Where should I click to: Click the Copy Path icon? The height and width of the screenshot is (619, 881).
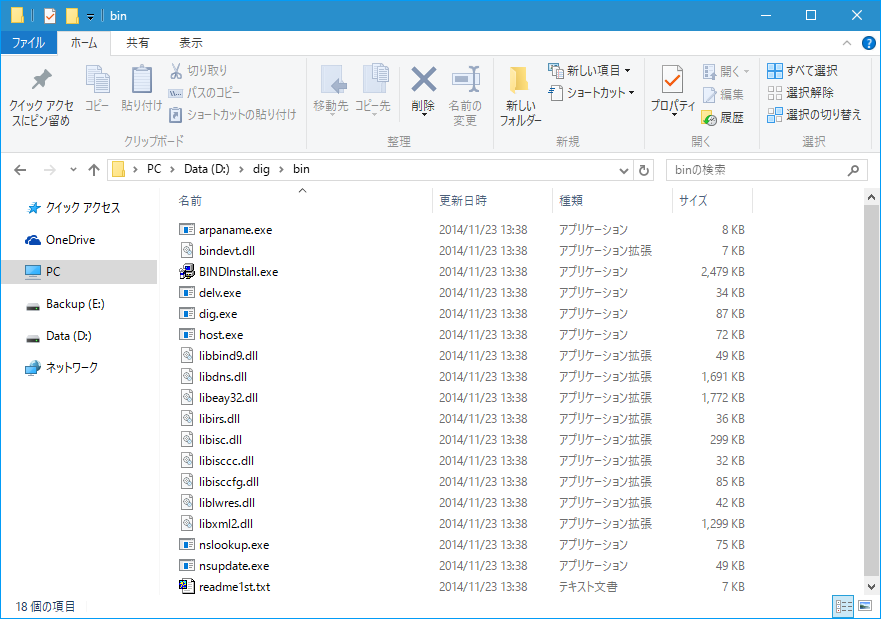[176, 93]
